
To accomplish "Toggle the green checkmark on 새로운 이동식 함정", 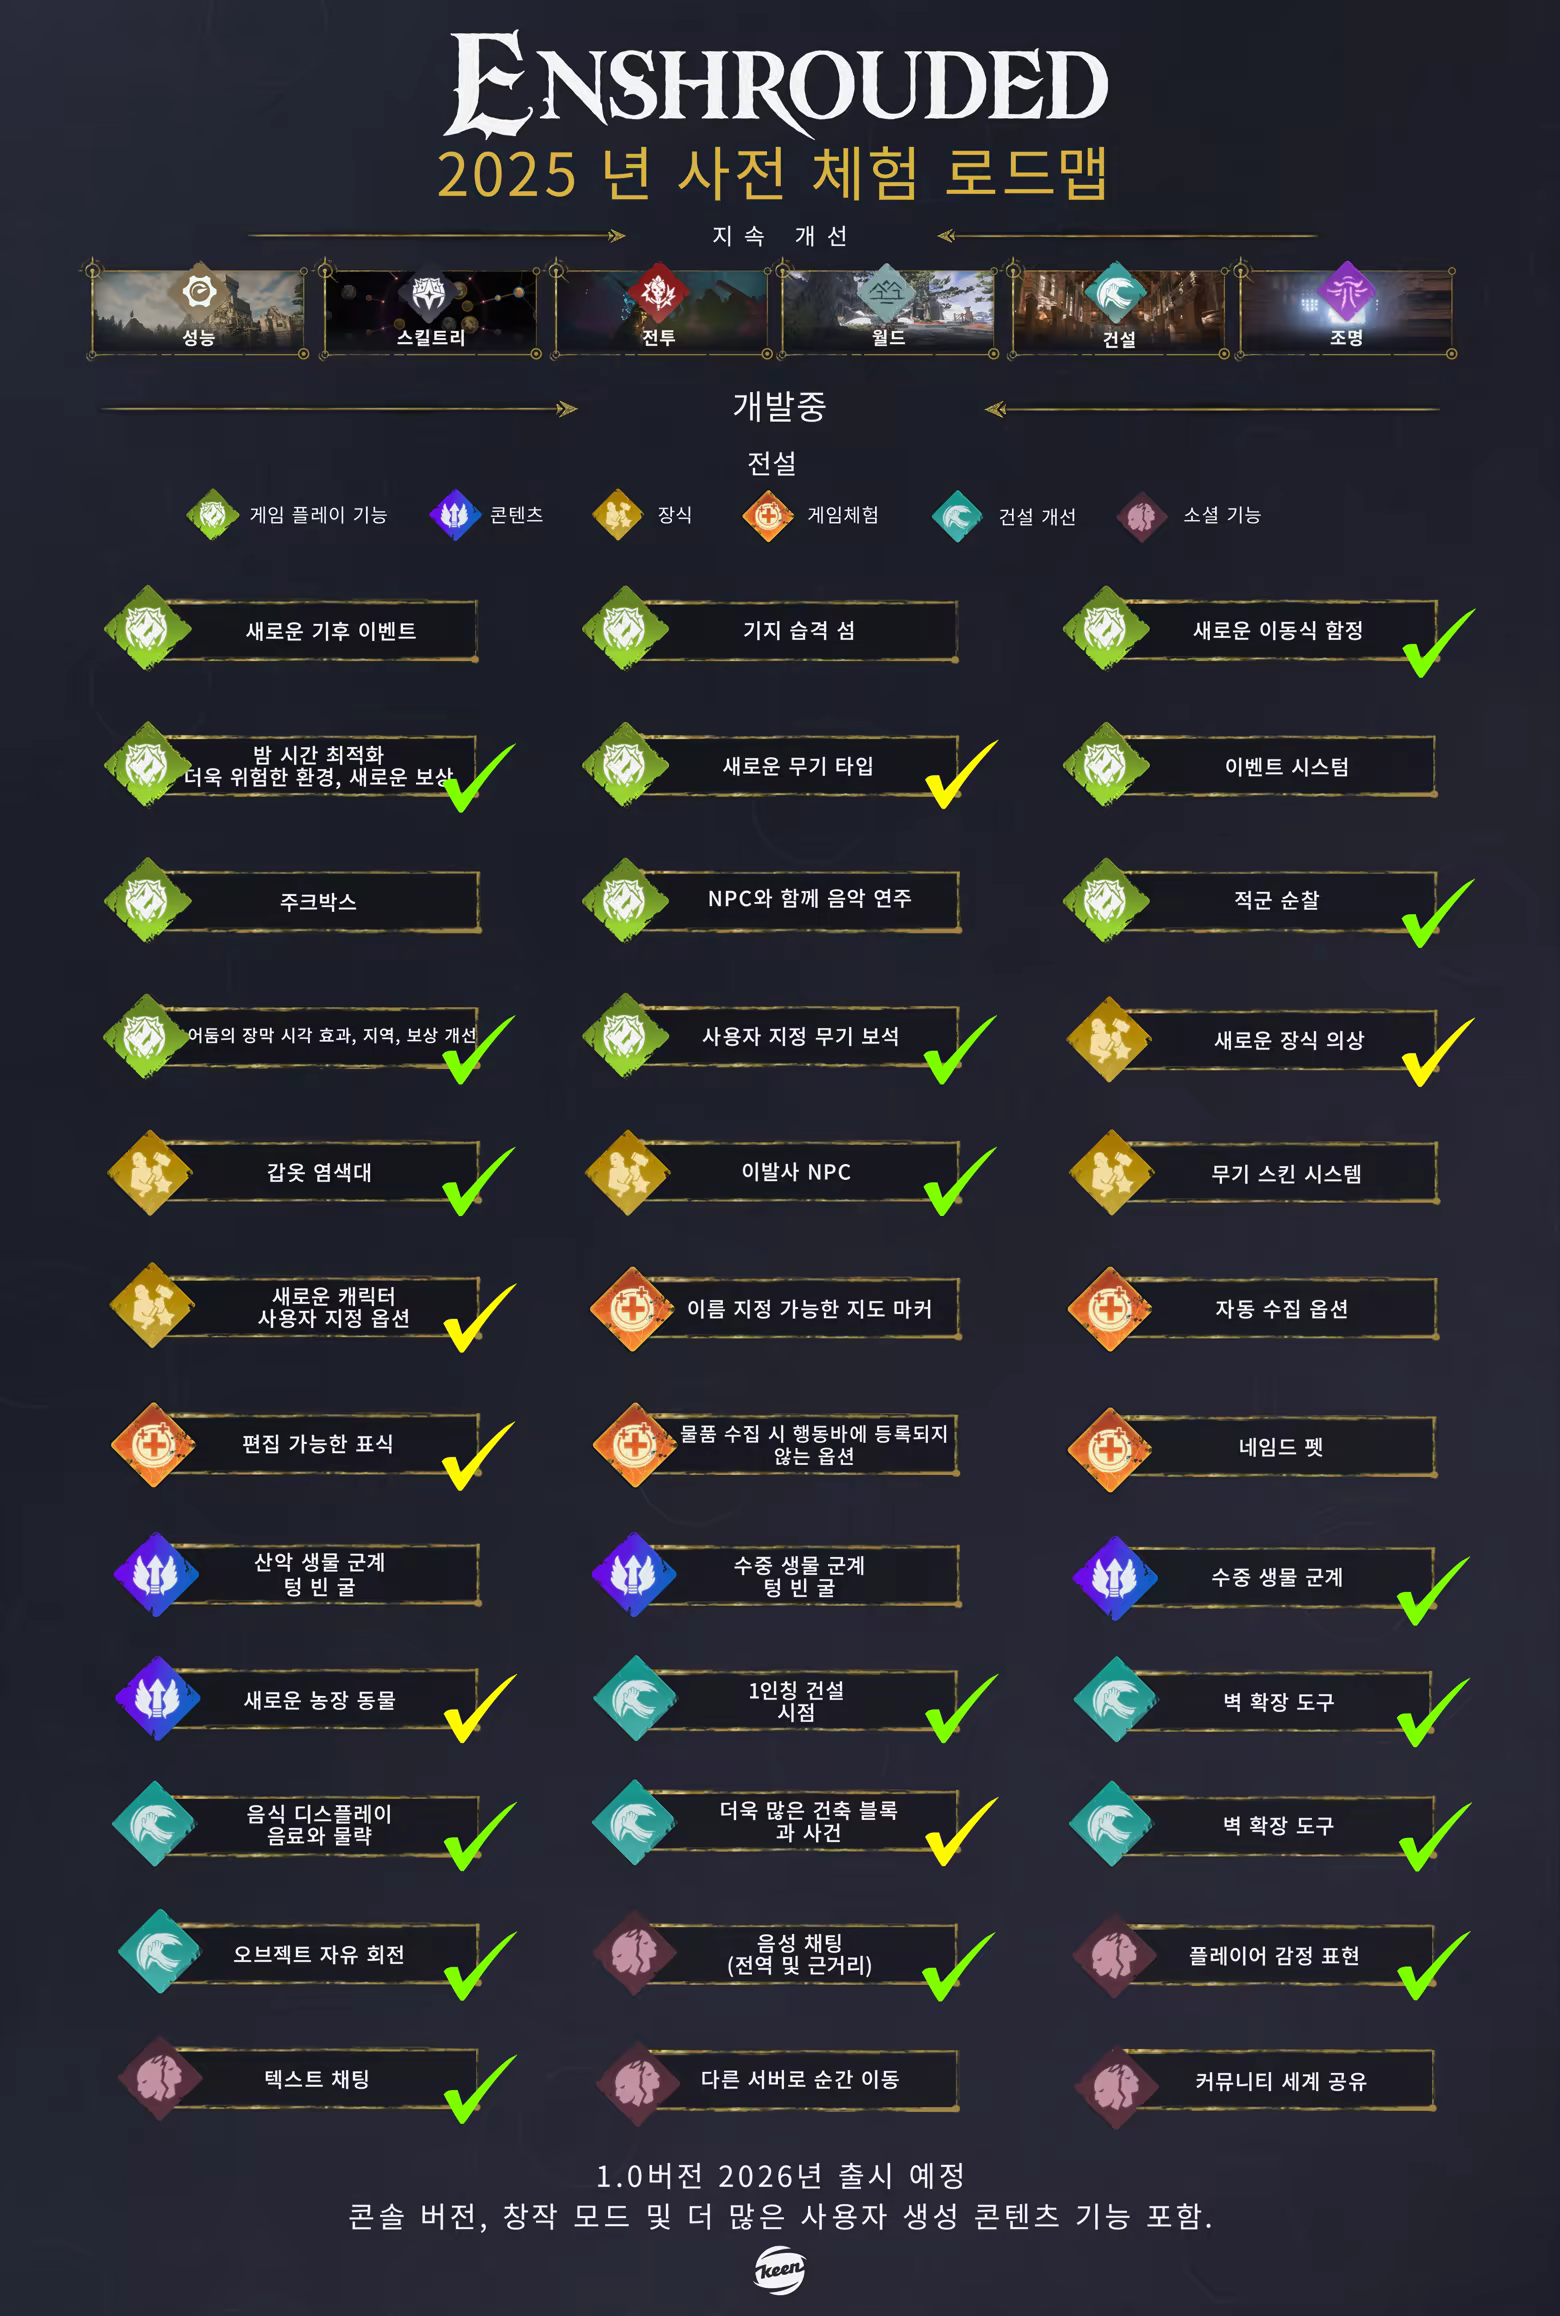I will pos(1438,642).
